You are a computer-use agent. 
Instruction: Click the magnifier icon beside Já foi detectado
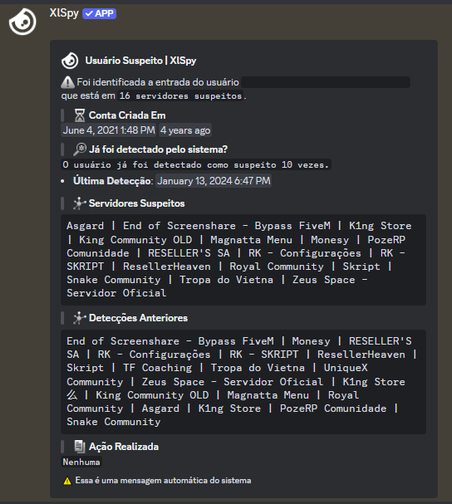click(80, 149)
